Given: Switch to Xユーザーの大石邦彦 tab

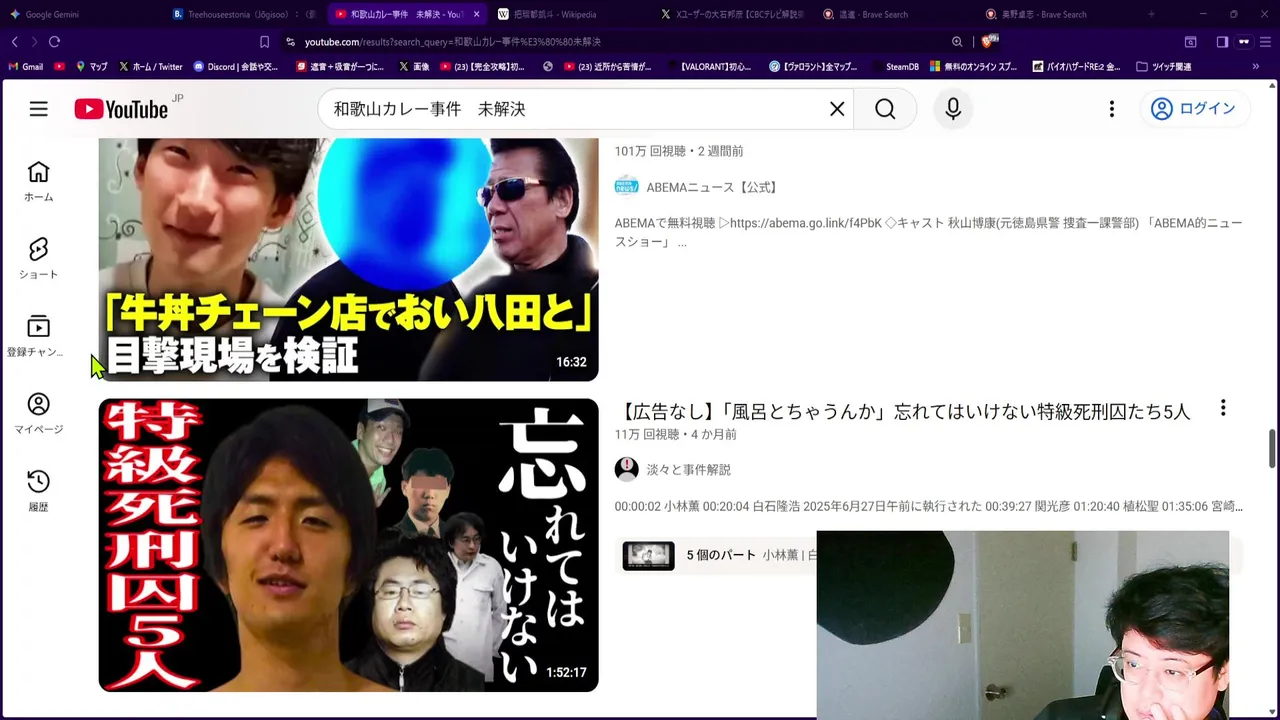Looking at the screenshot, I should tap(732, 14).
